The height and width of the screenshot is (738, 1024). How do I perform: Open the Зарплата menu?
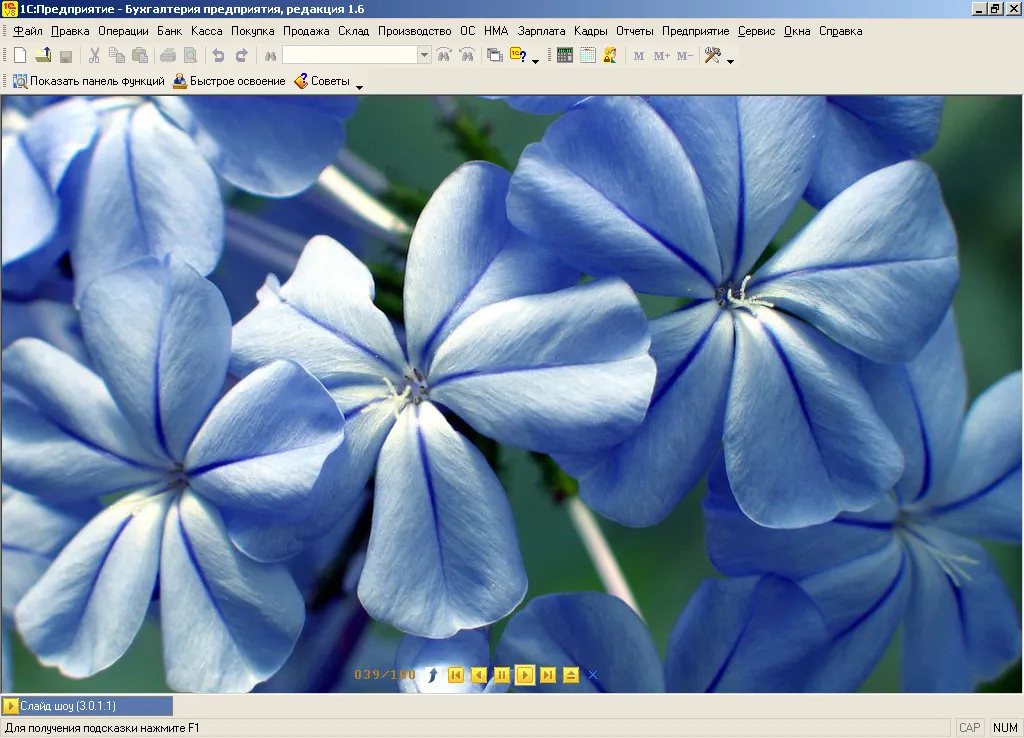pyautogui.click(x=541, y=31)
